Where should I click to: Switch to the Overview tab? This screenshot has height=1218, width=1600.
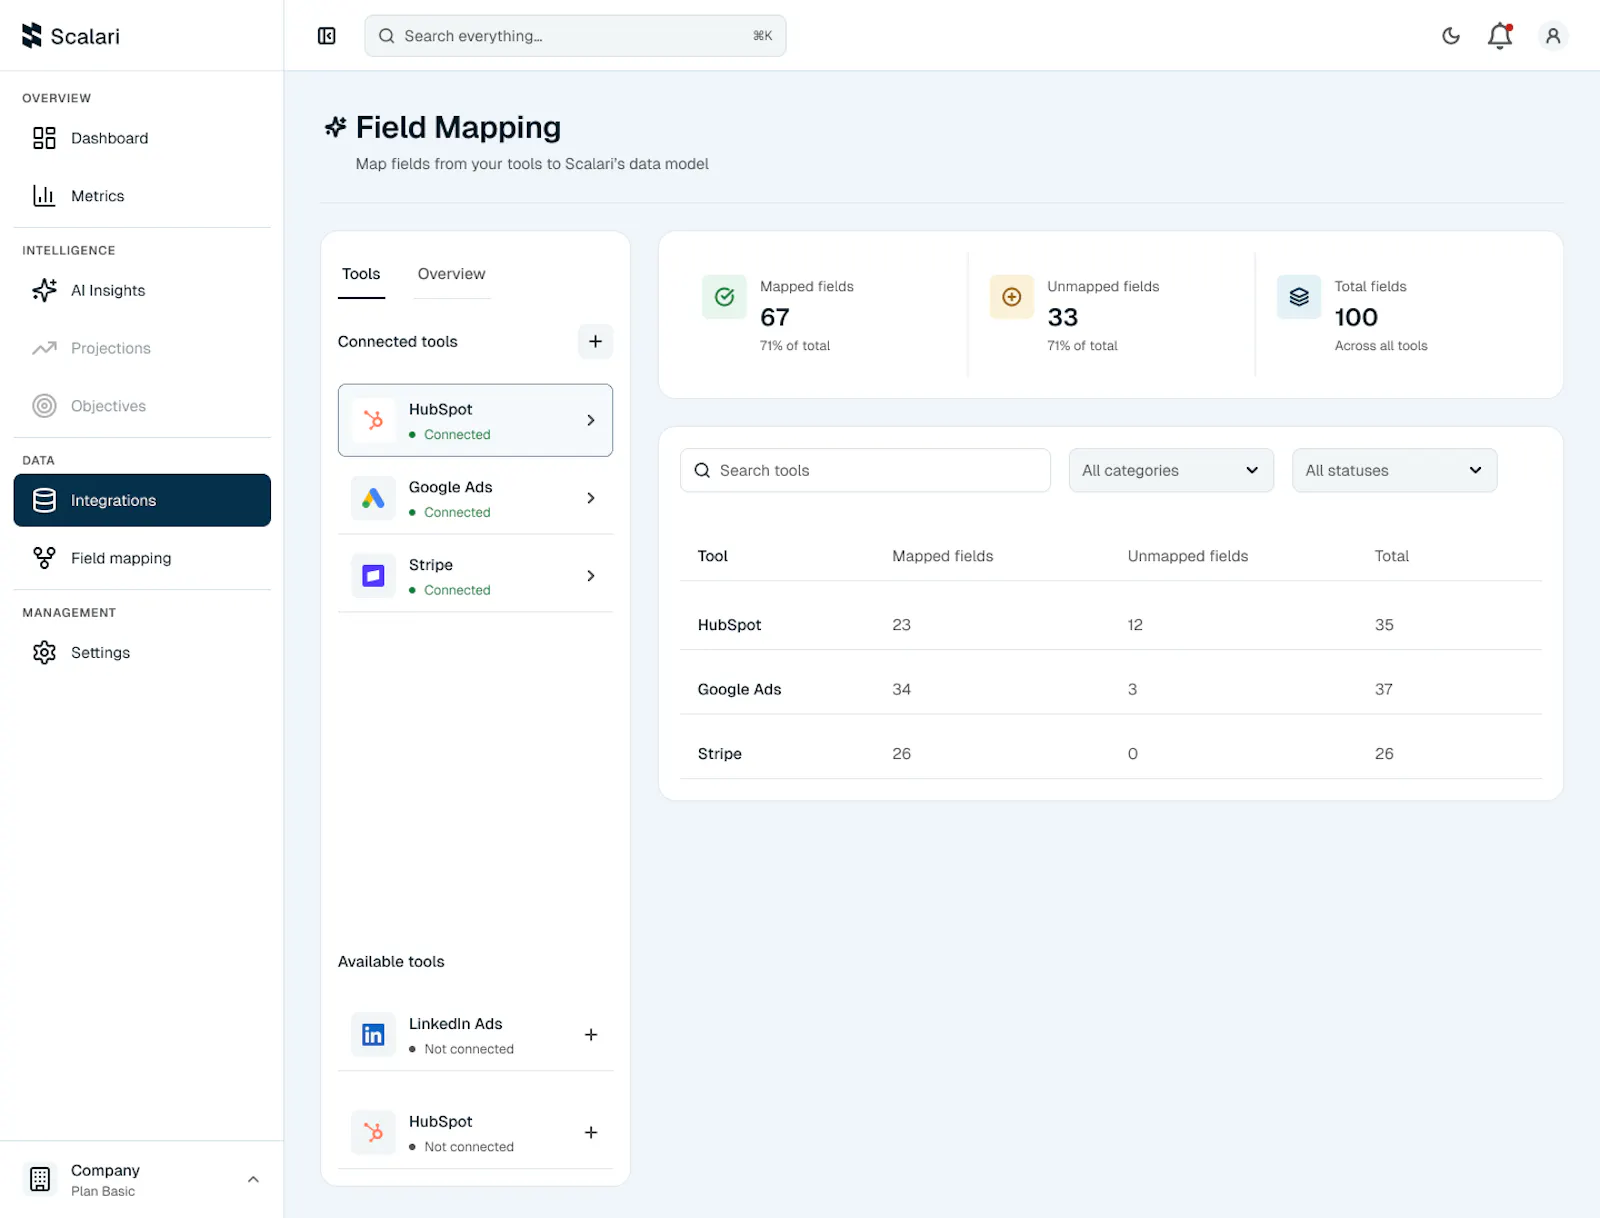click(x=451, y=274)
